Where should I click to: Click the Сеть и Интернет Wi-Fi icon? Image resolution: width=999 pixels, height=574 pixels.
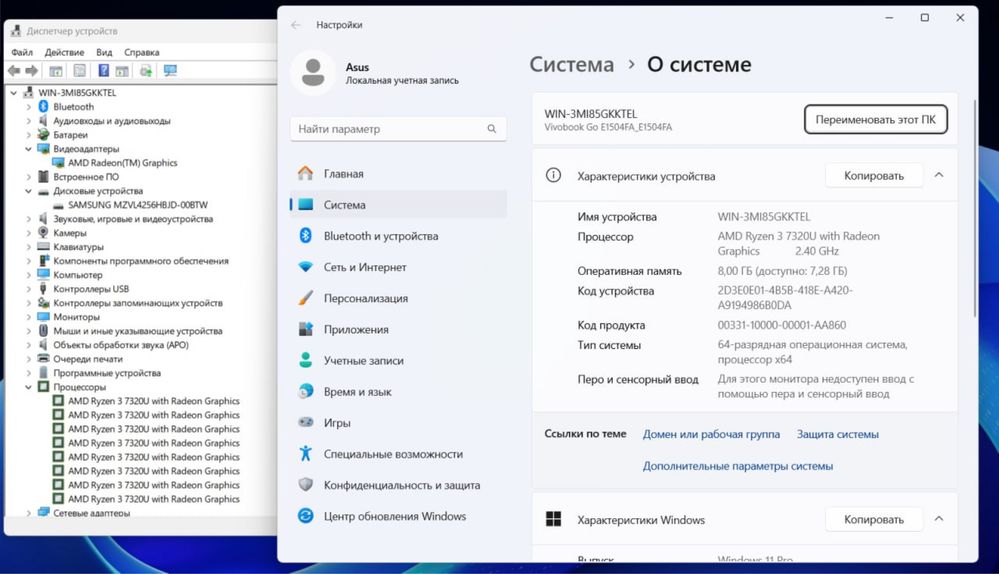click(x=306, y=267)
